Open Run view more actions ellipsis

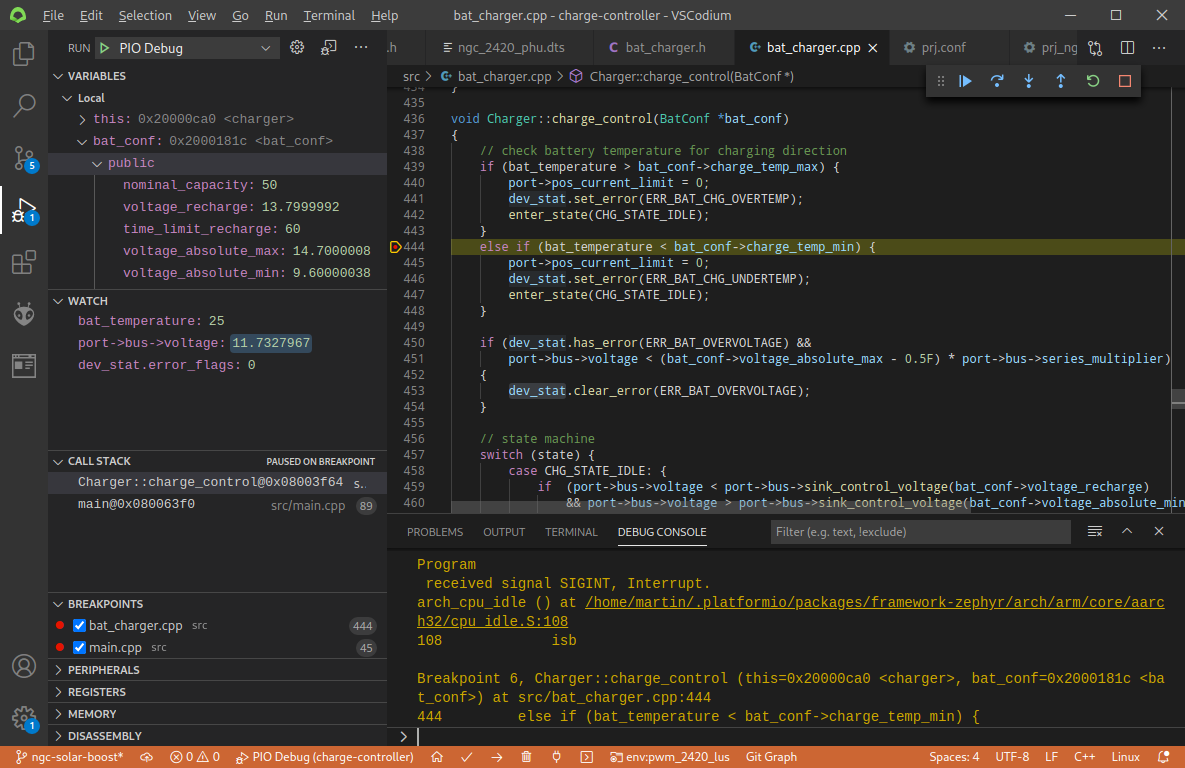[361, 48]
